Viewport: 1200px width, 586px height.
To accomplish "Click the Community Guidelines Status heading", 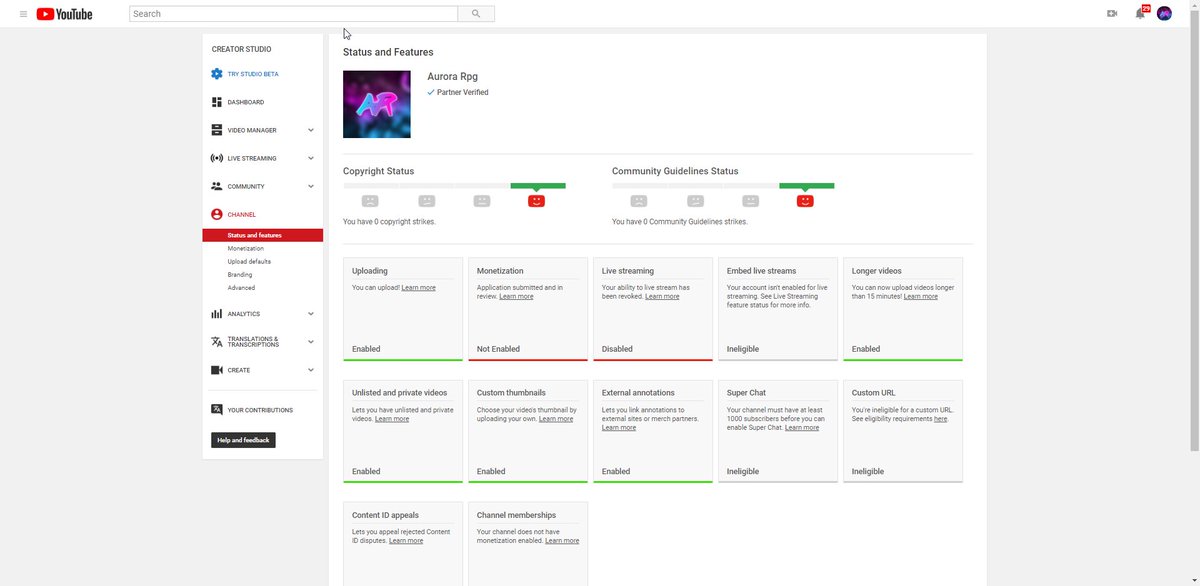I will click(x=675, y=171).
